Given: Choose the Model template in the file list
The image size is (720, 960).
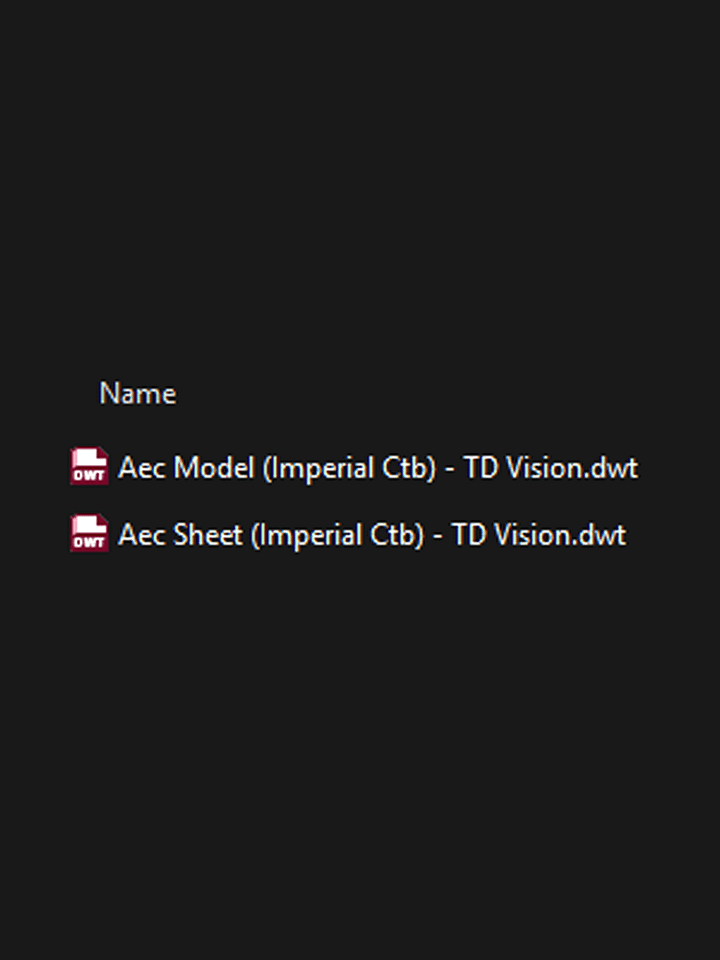Looking at the screenshot, I should [377, 468].
